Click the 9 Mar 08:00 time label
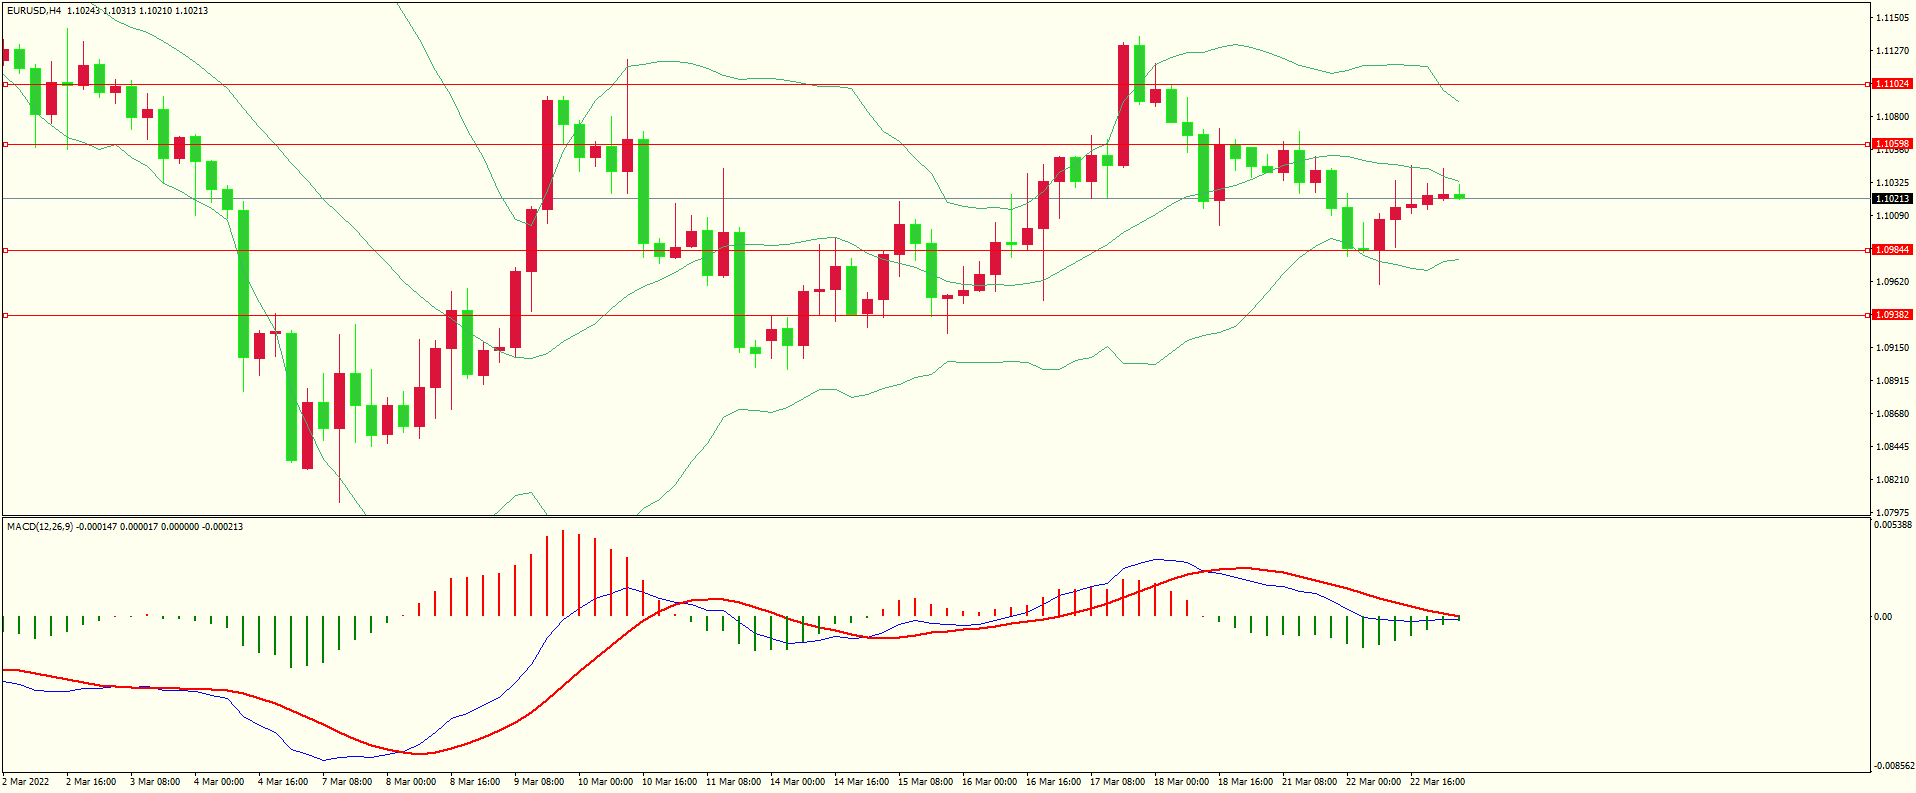This screenshot has height=793, width=1916. point(539,782)
